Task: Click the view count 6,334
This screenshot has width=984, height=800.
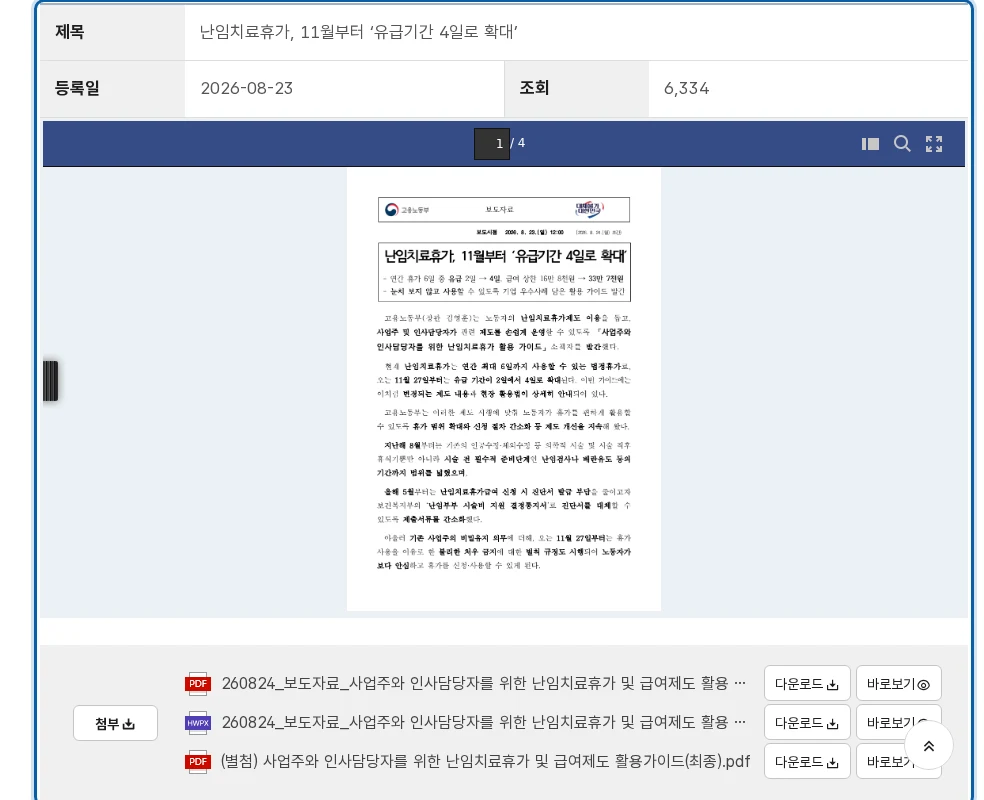Action: (687, 88)
